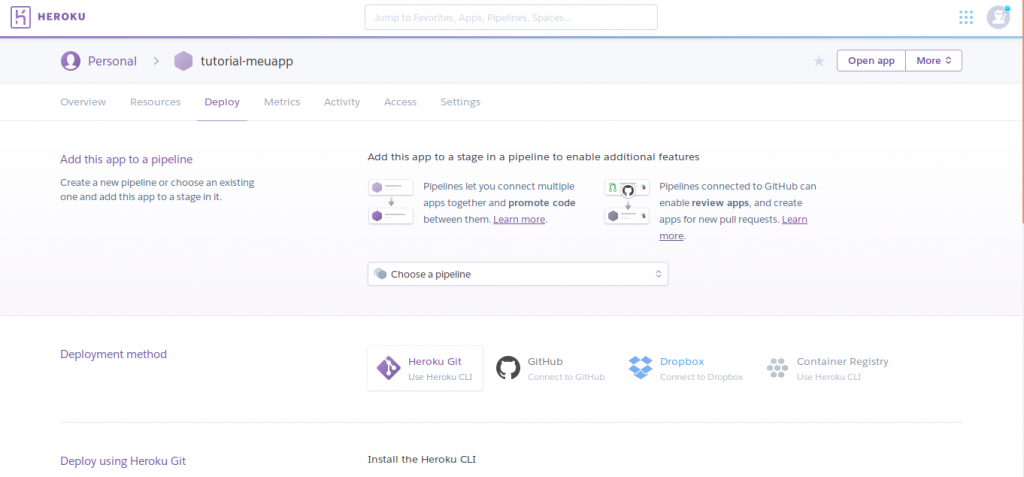The width and height of the screenshot is (1024, 477).
Task: Click the Open app button
Action: tap(870, 61)
